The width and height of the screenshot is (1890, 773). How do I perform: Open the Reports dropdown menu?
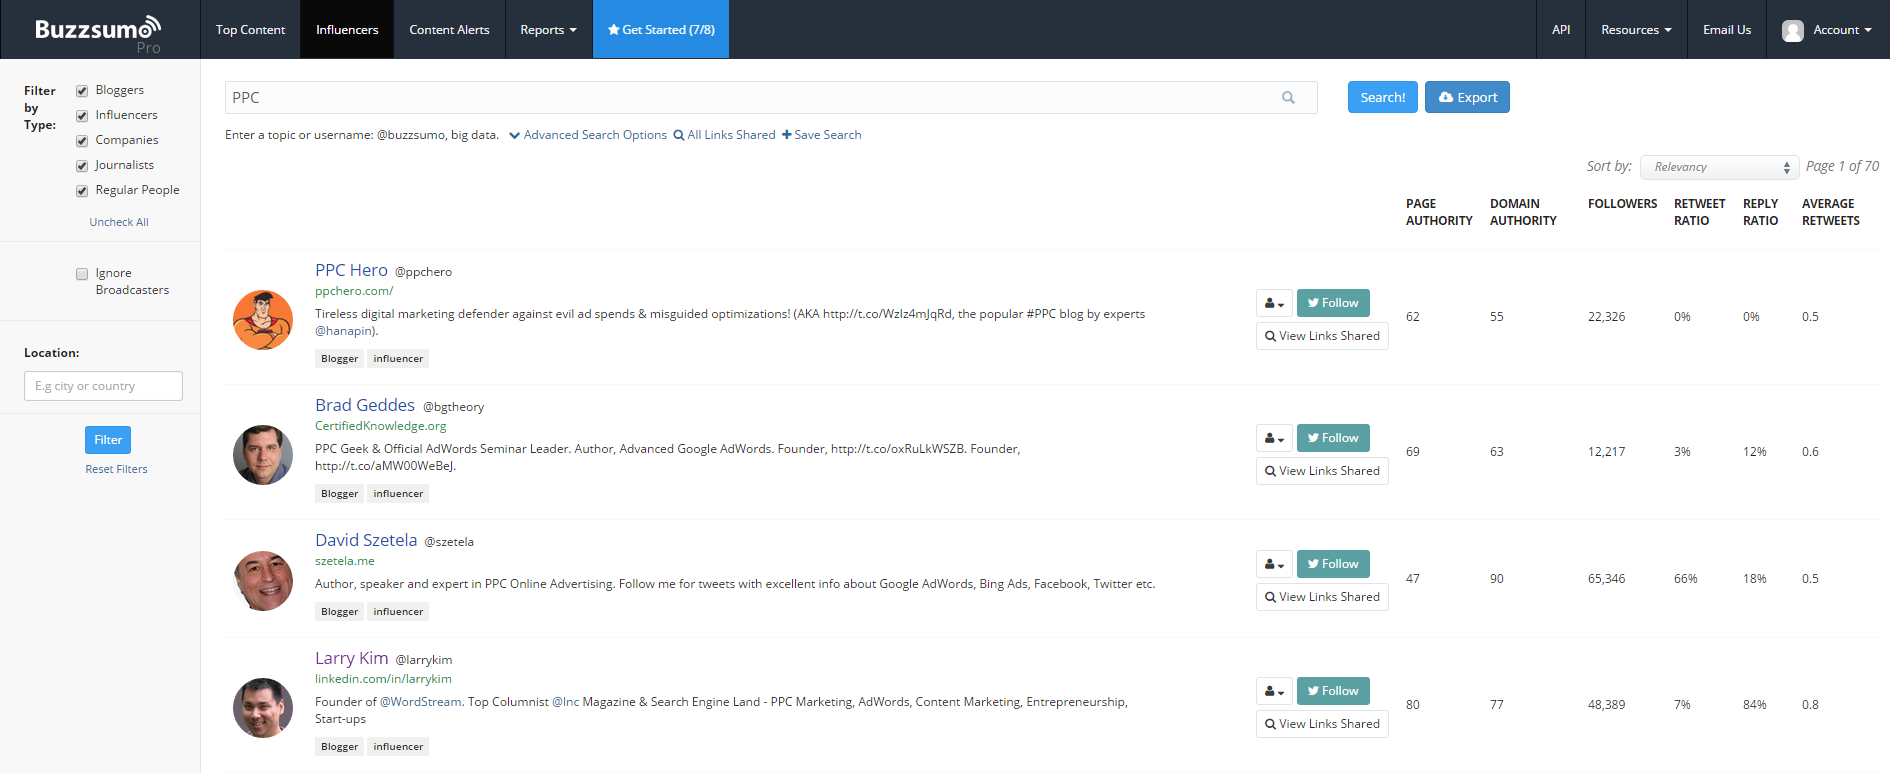[548, 30]
